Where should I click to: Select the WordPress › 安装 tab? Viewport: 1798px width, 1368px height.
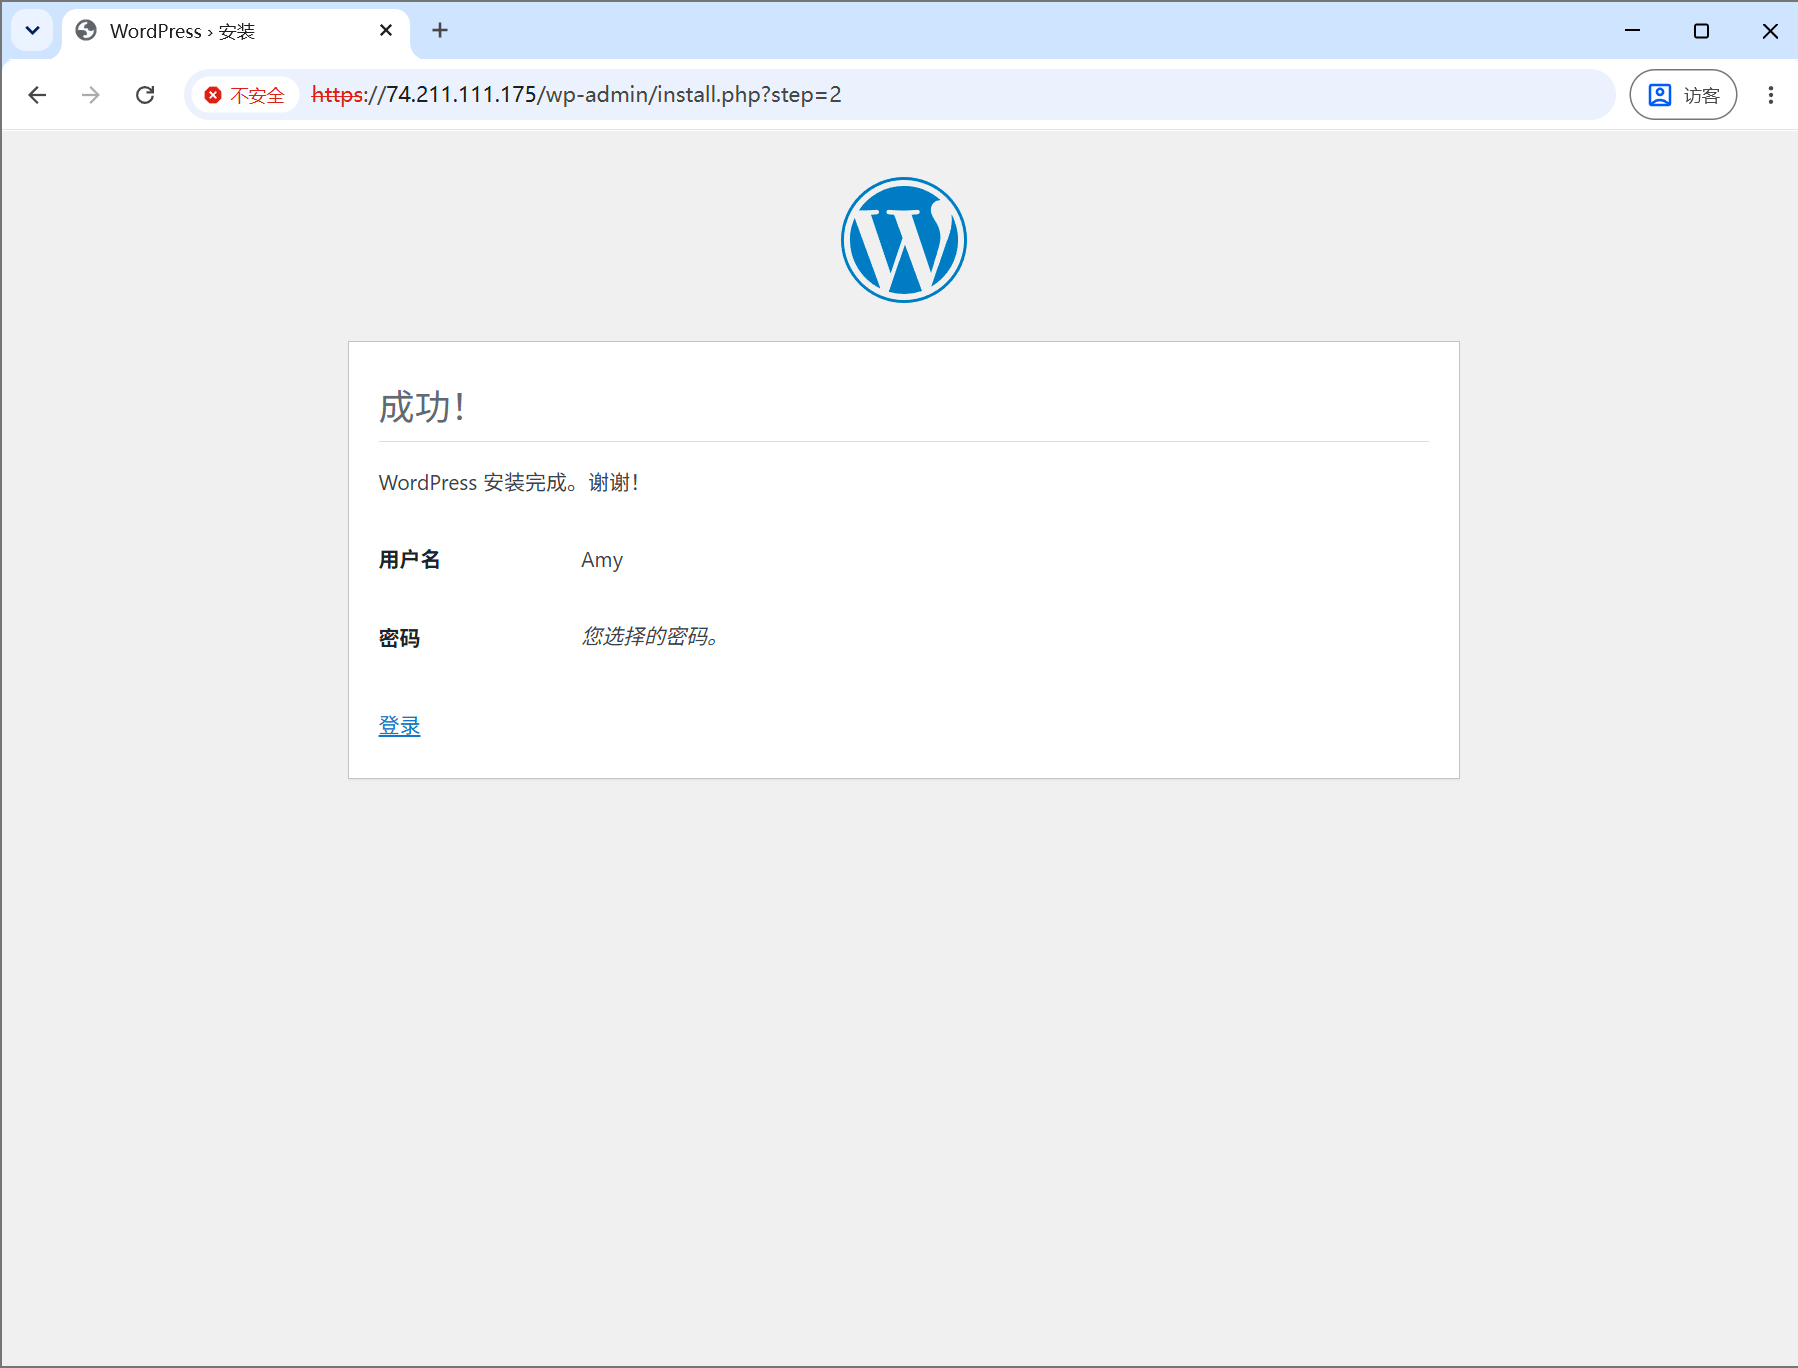point(236,31)
